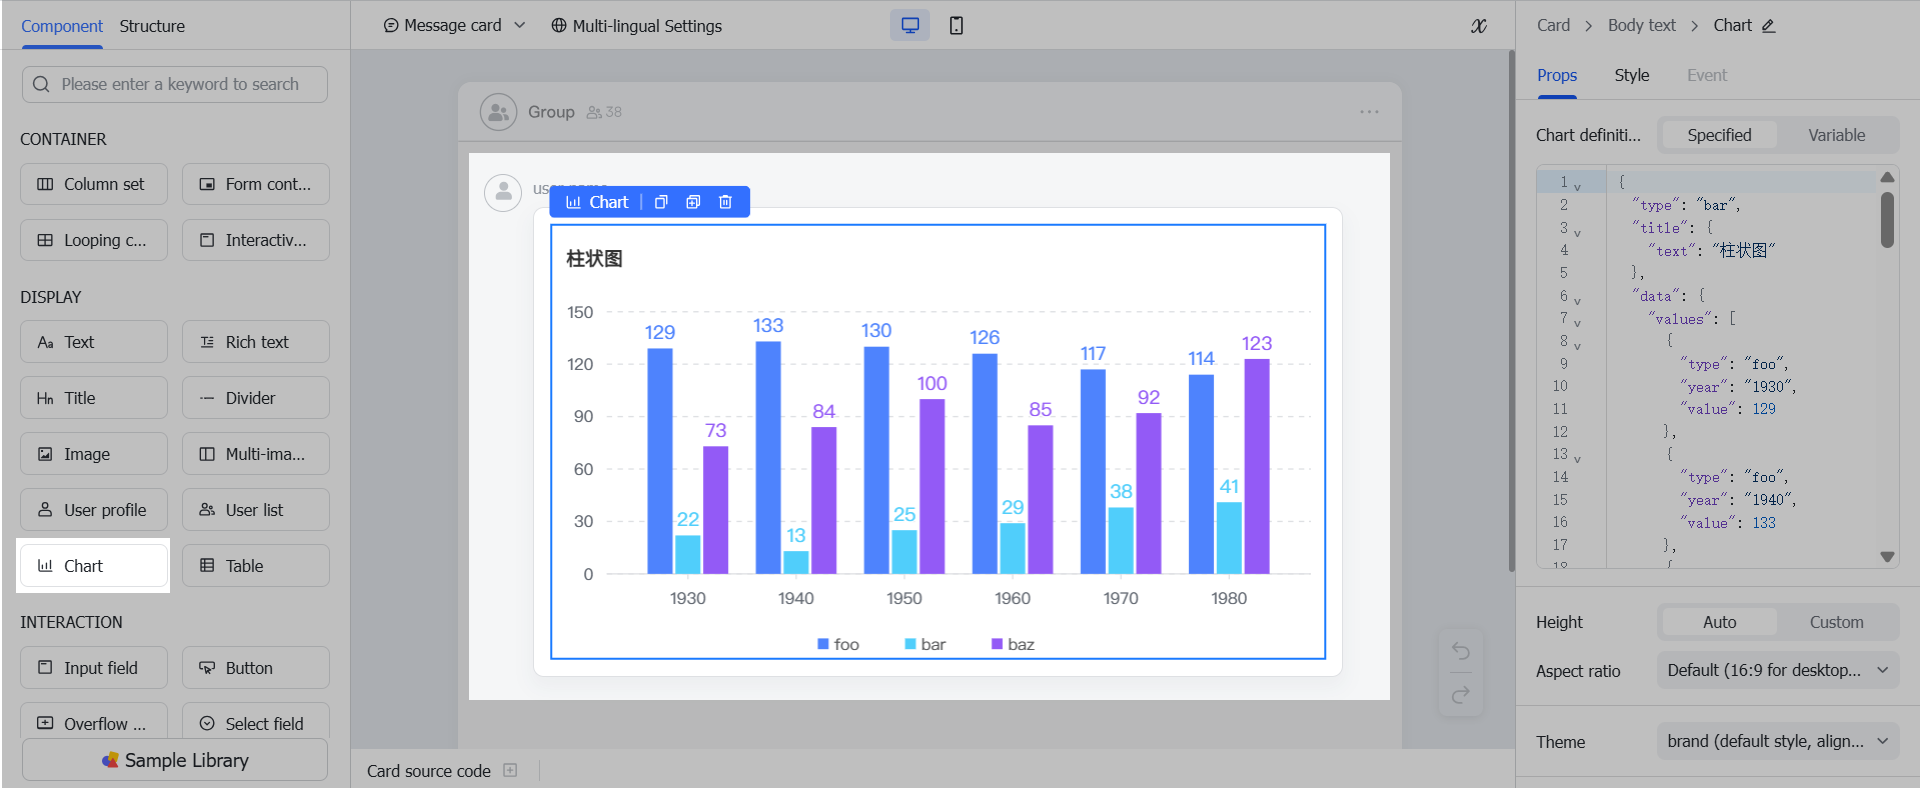
Task: Open the Style tab
Action: pyautogui.click(x=1631, y=75)
